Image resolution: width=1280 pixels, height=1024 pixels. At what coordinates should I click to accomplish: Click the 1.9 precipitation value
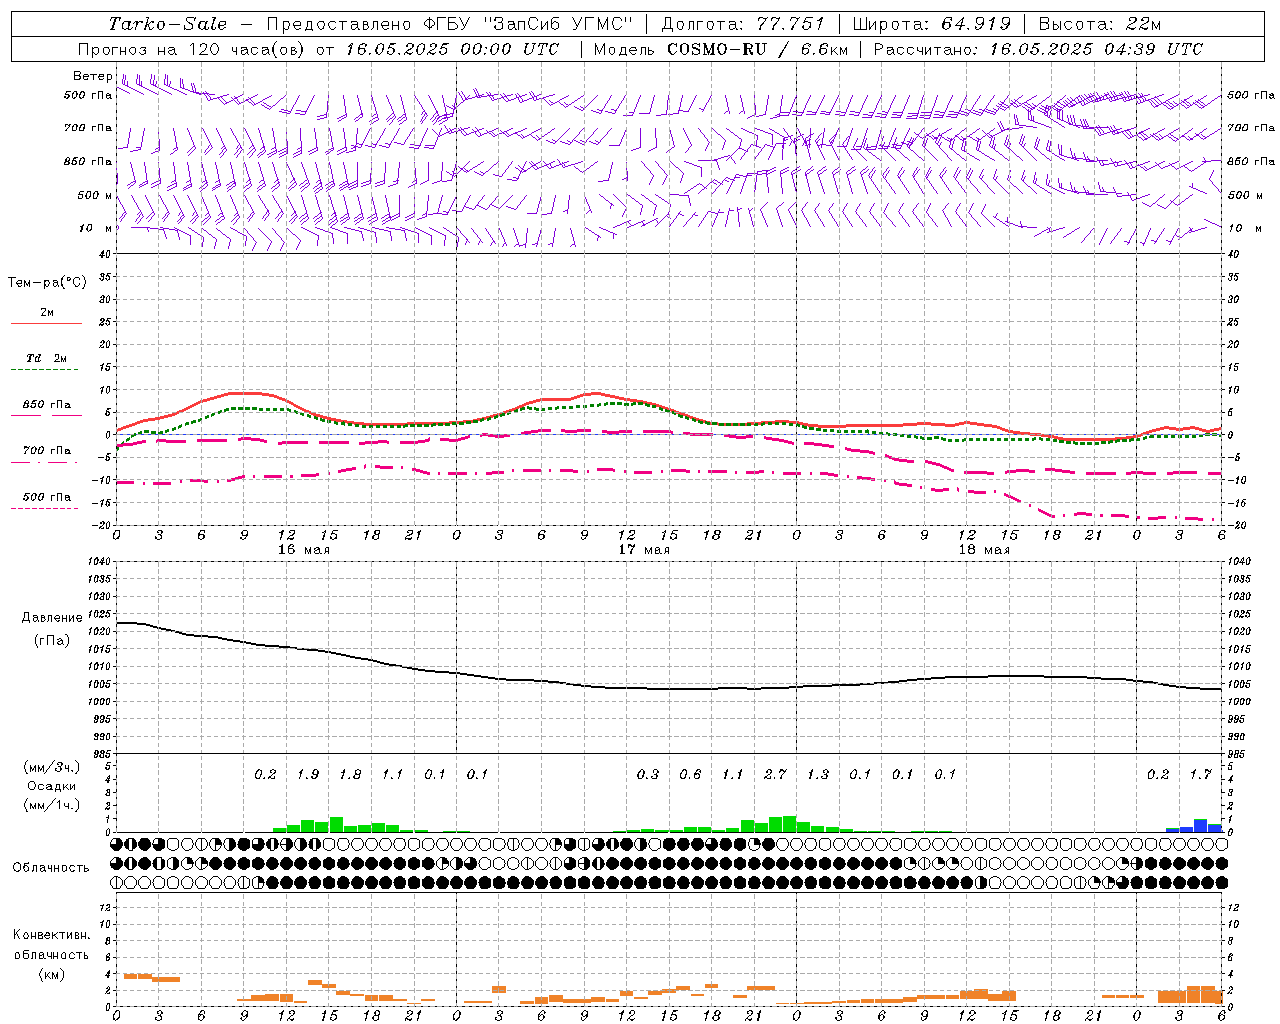point(308,774)
